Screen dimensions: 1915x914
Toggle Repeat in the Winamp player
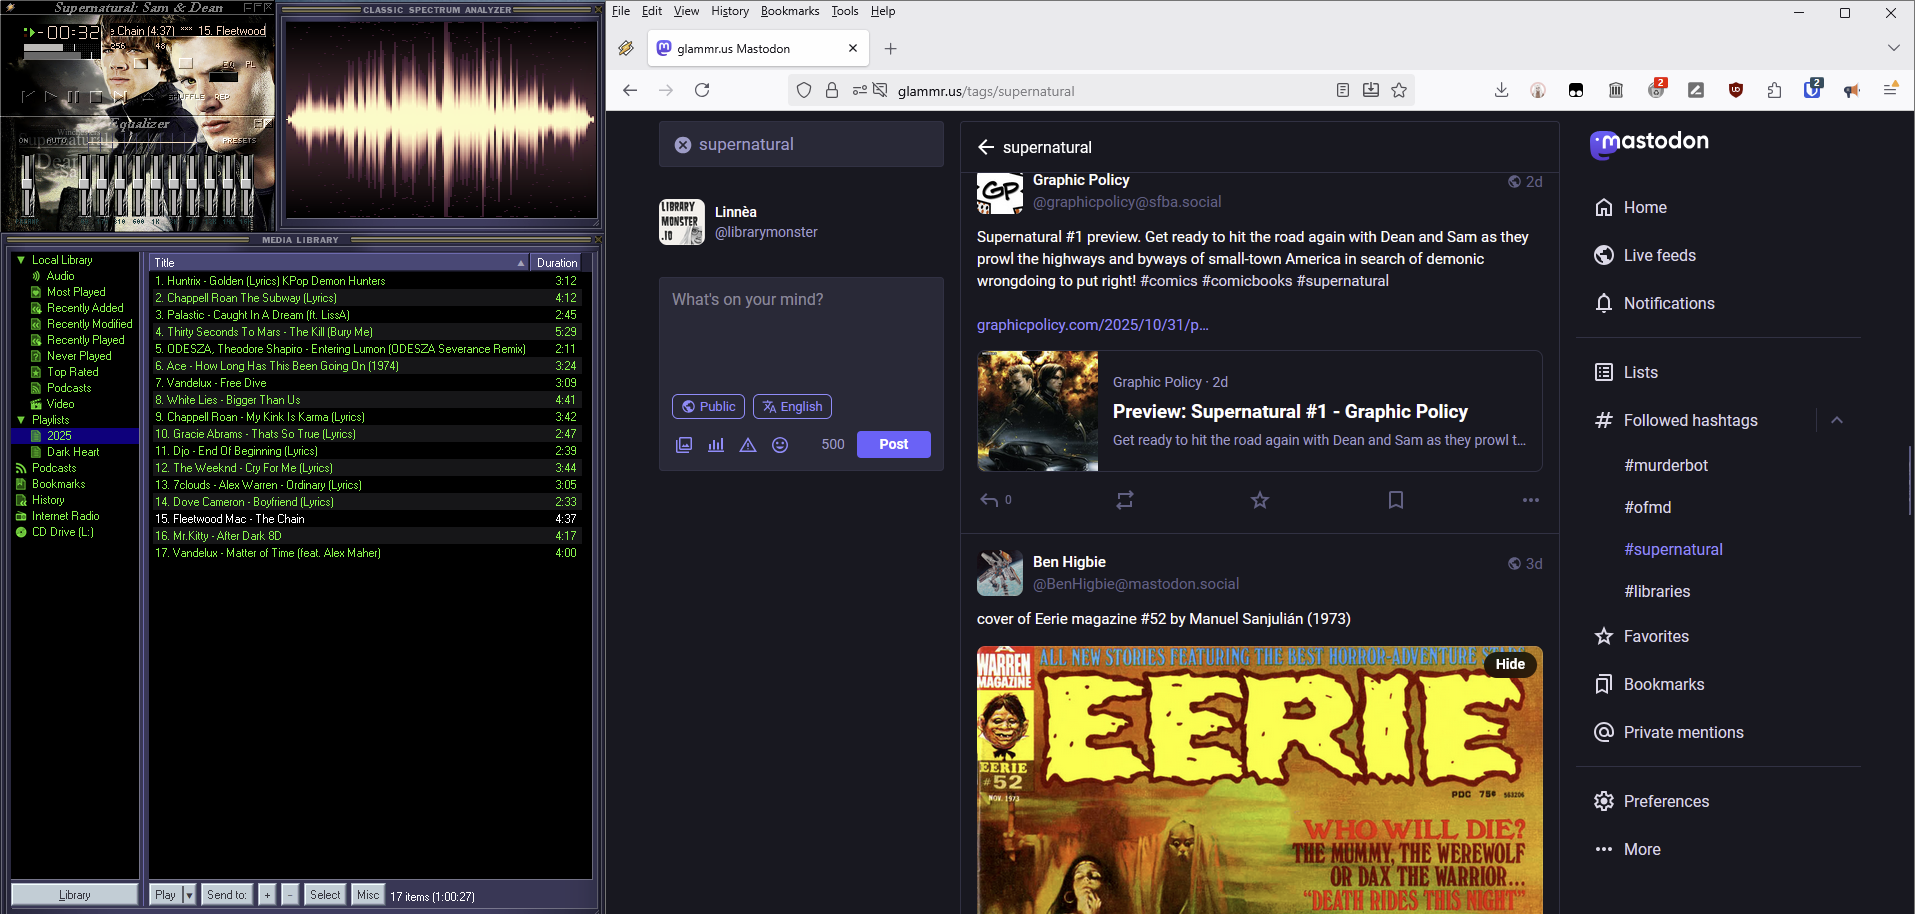pos(222,97)
